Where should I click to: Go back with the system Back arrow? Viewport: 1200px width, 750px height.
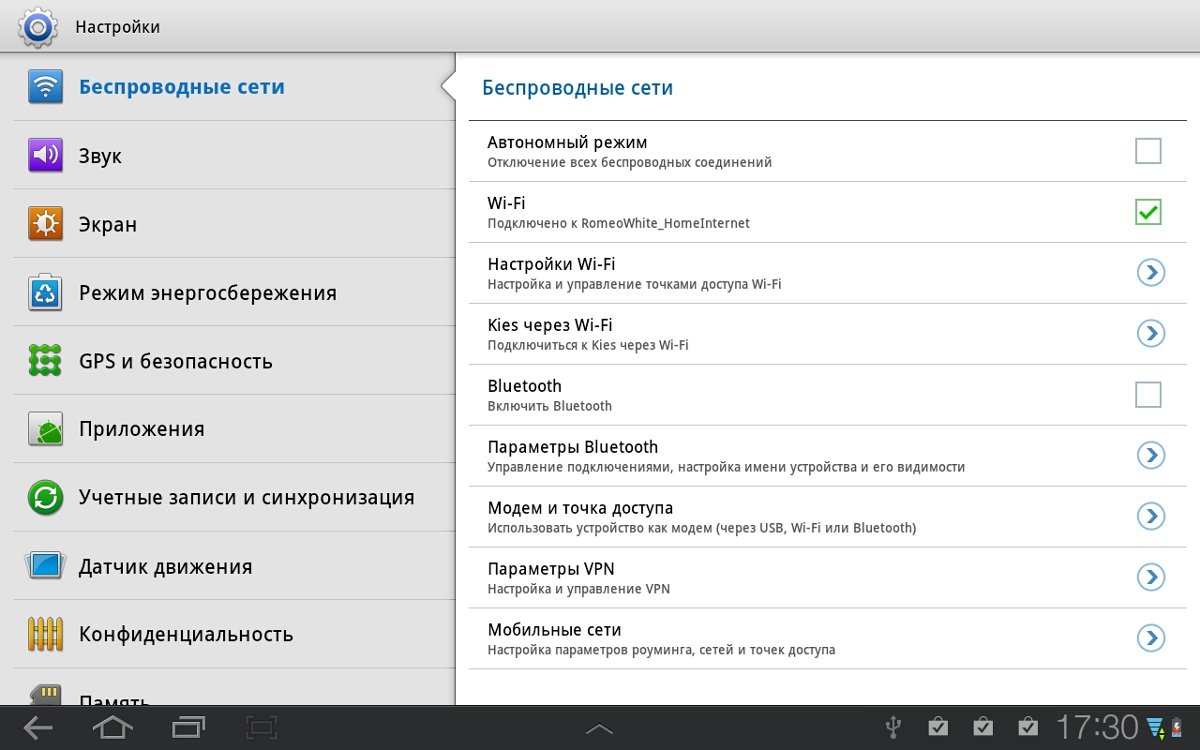click(38, 727)
